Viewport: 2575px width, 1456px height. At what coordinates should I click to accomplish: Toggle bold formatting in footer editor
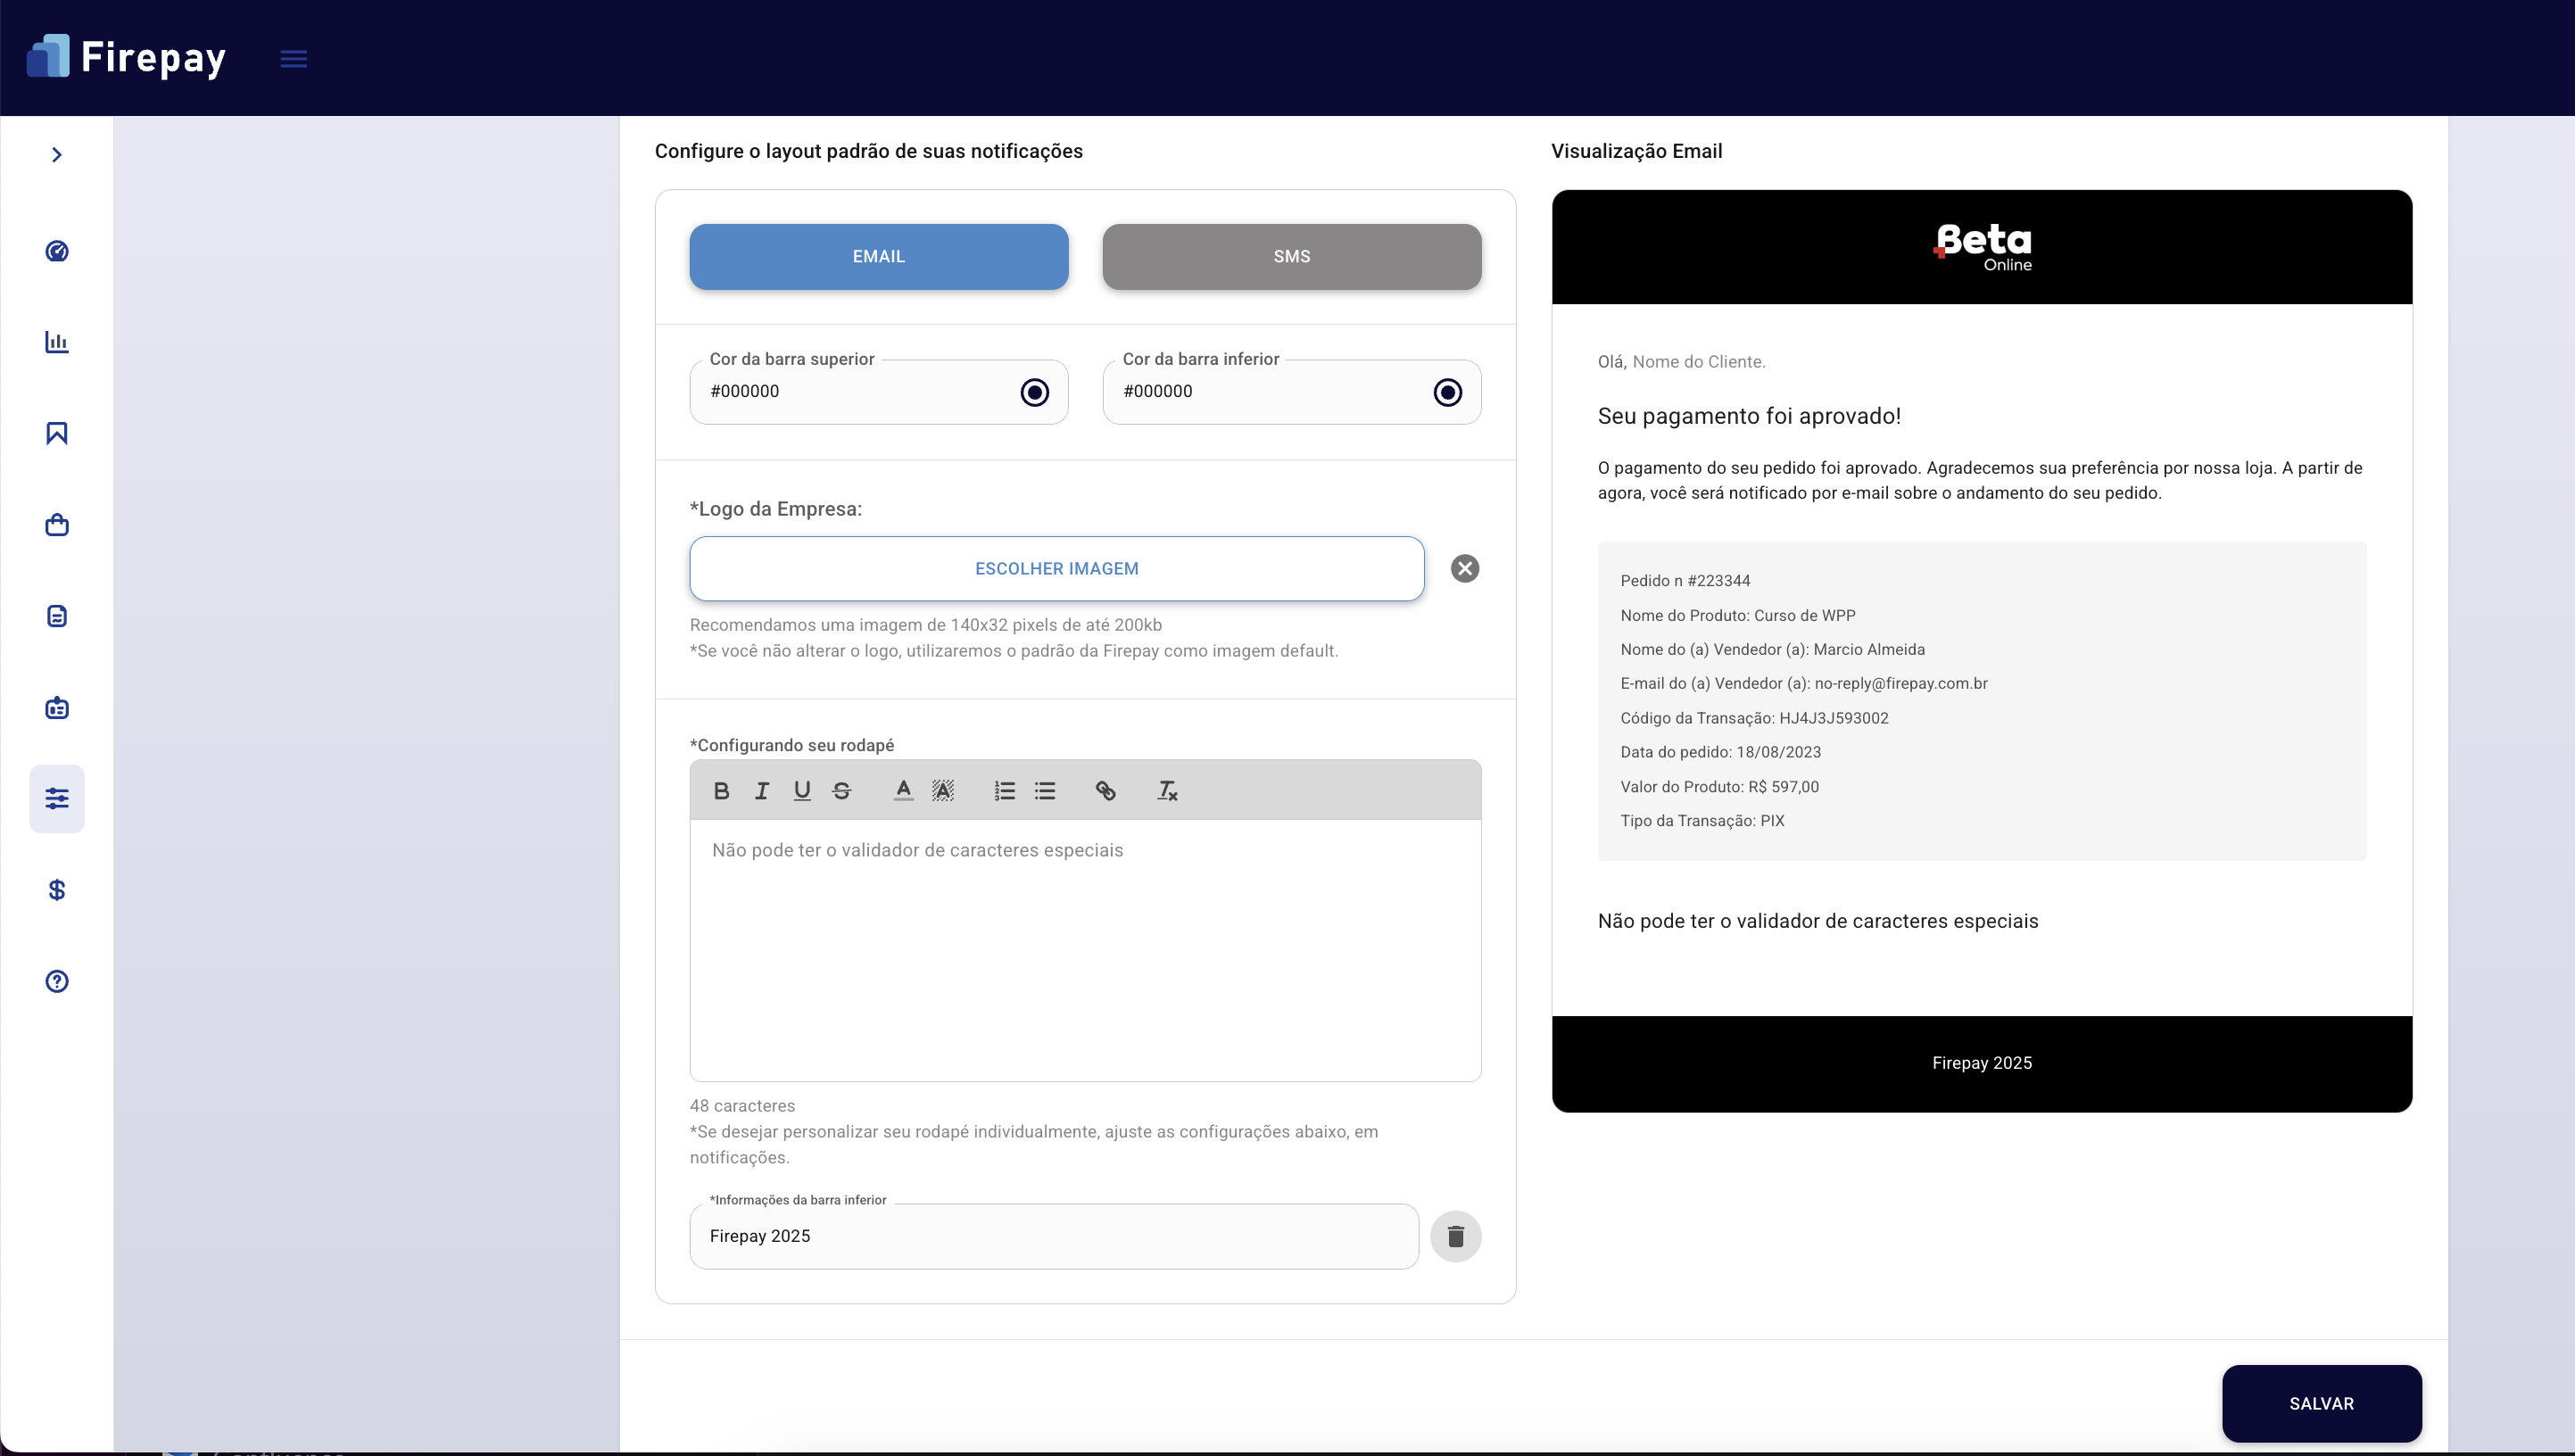(721, 791)
